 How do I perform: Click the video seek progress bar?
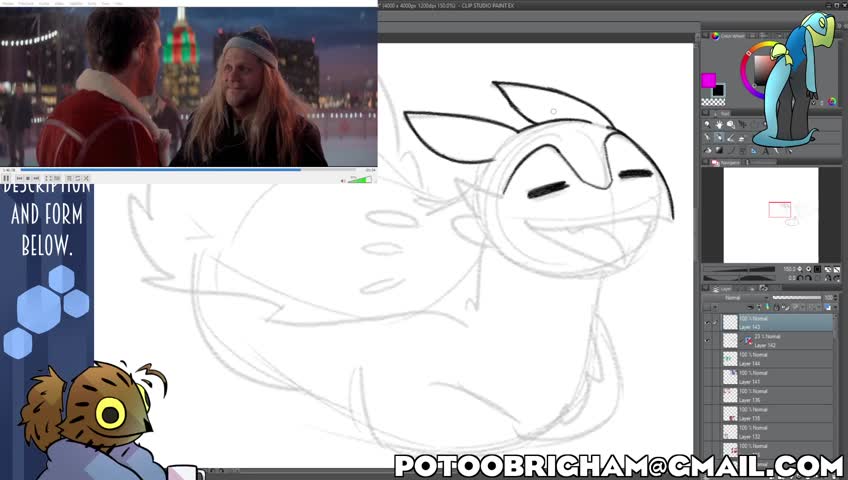(x=150, y=170)
